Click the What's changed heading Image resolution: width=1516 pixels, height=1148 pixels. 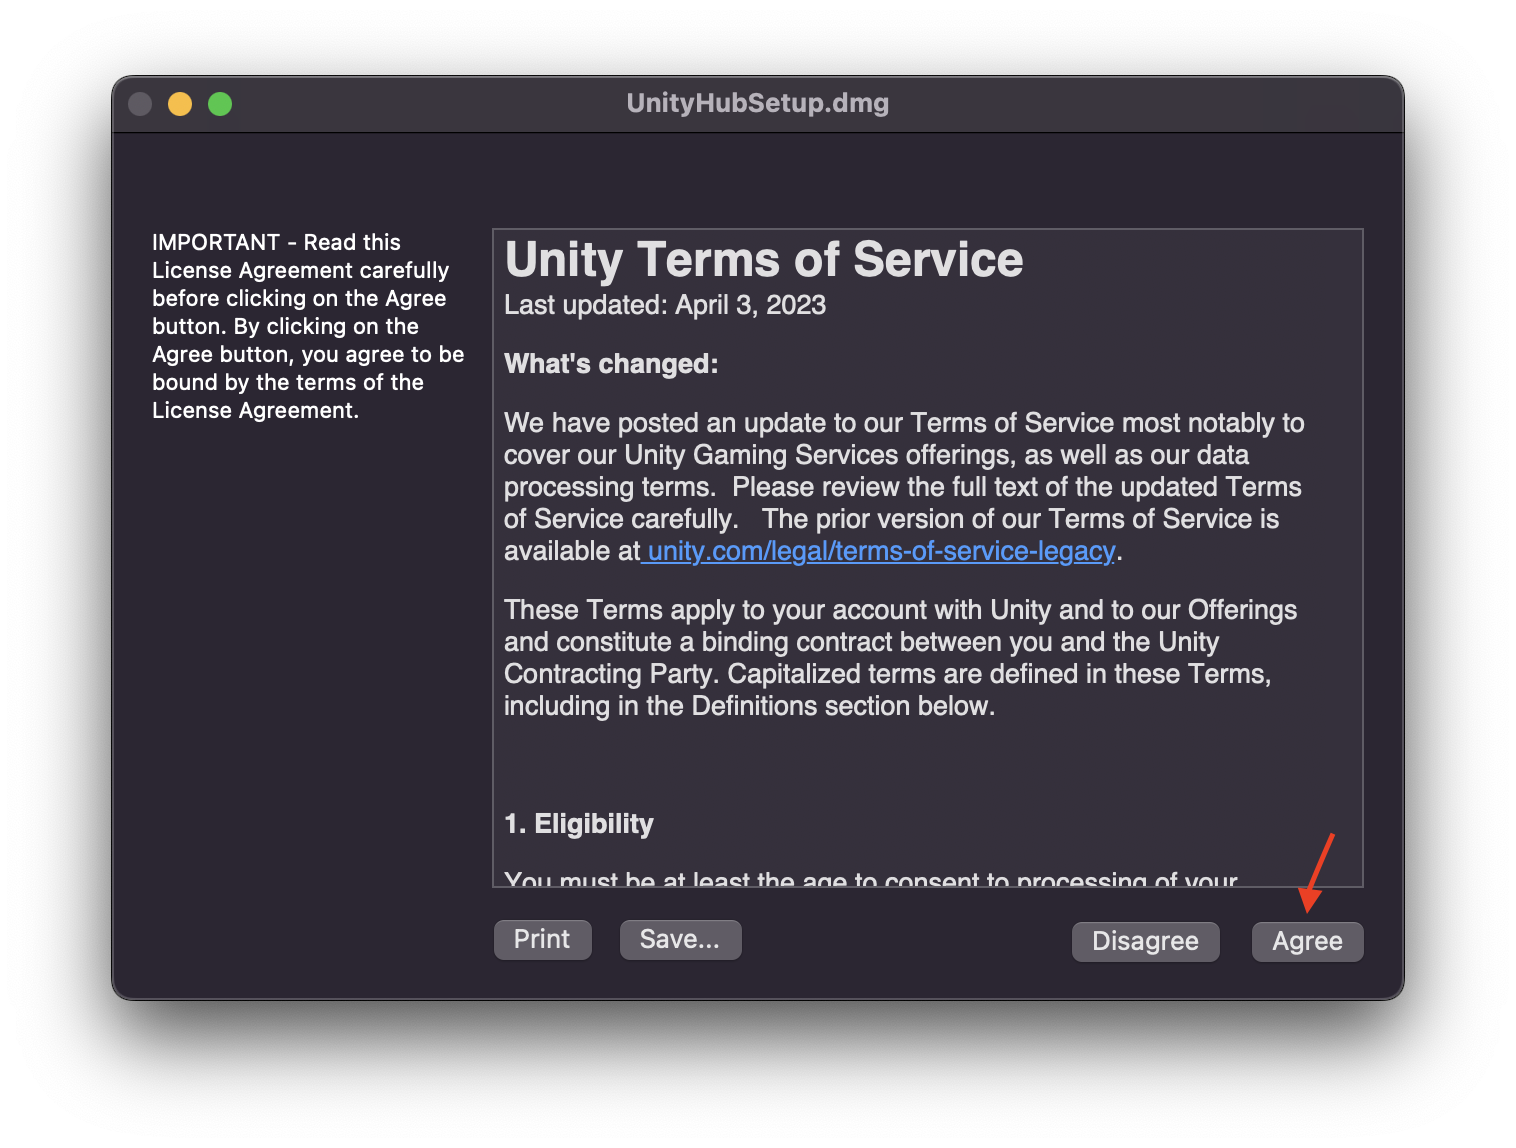(610, 364)
